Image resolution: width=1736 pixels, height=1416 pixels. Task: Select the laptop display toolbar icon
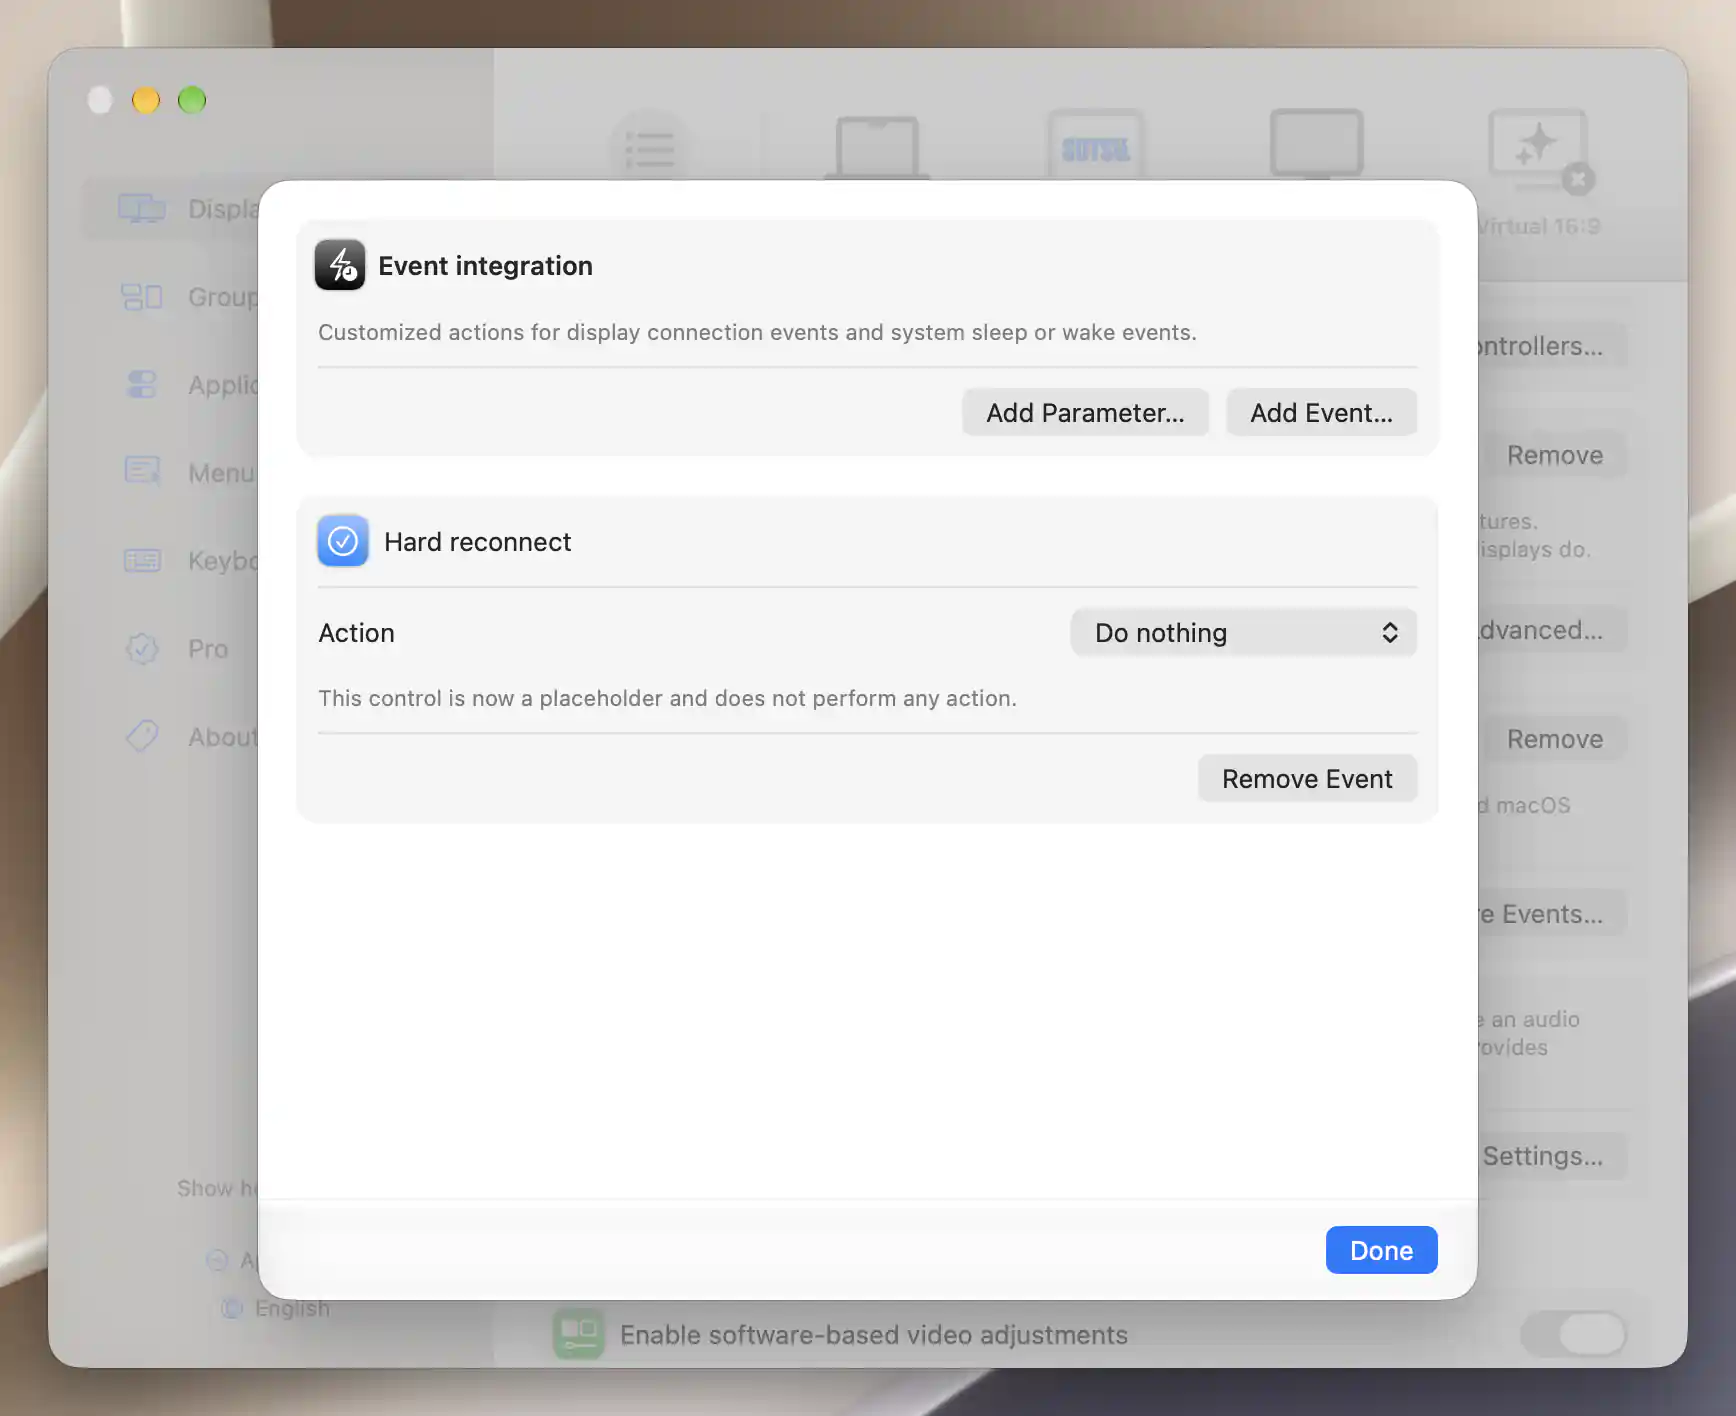[x=877, y=147]
